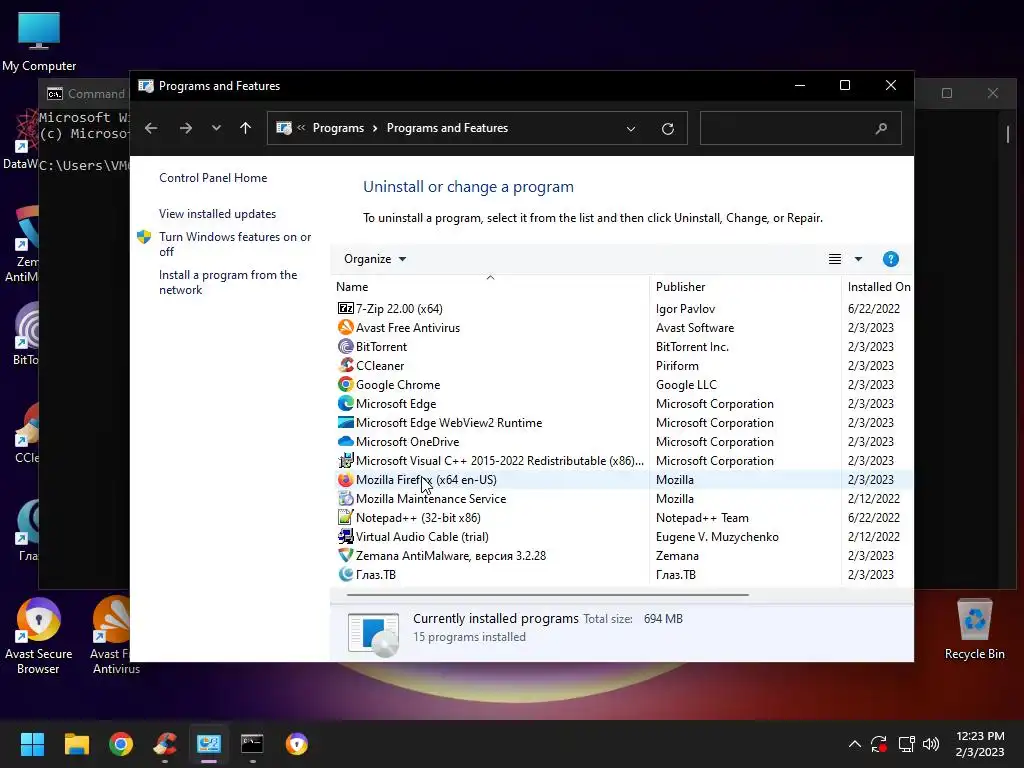
Task: Sort by Installed On column header
Action: [x=878, y=287]
